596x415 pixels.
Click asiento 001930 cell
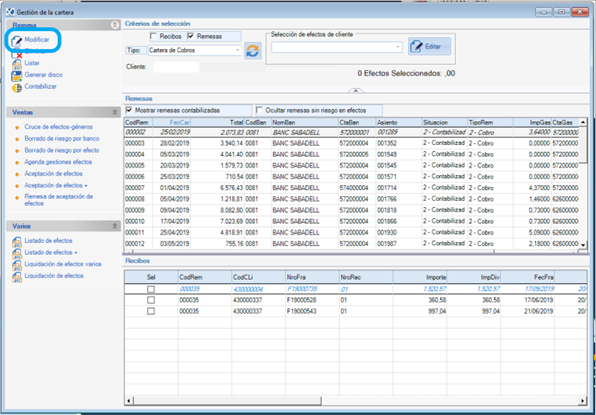(x=386, y=232)
